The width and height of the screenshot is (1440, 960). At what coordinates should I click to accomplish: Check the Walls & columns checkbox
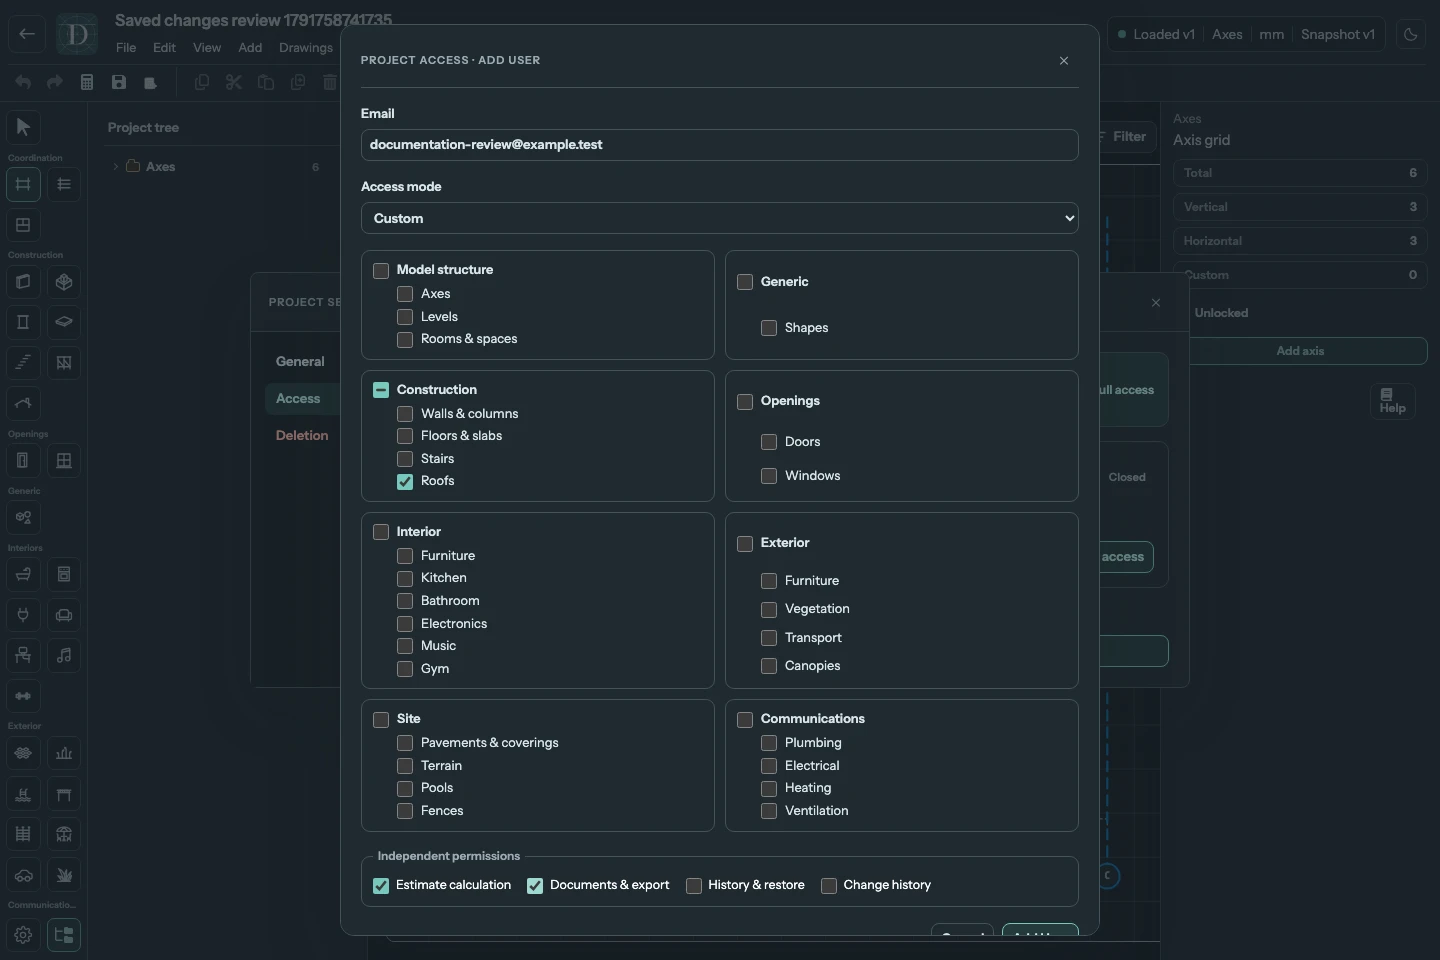tap(405, 414)
